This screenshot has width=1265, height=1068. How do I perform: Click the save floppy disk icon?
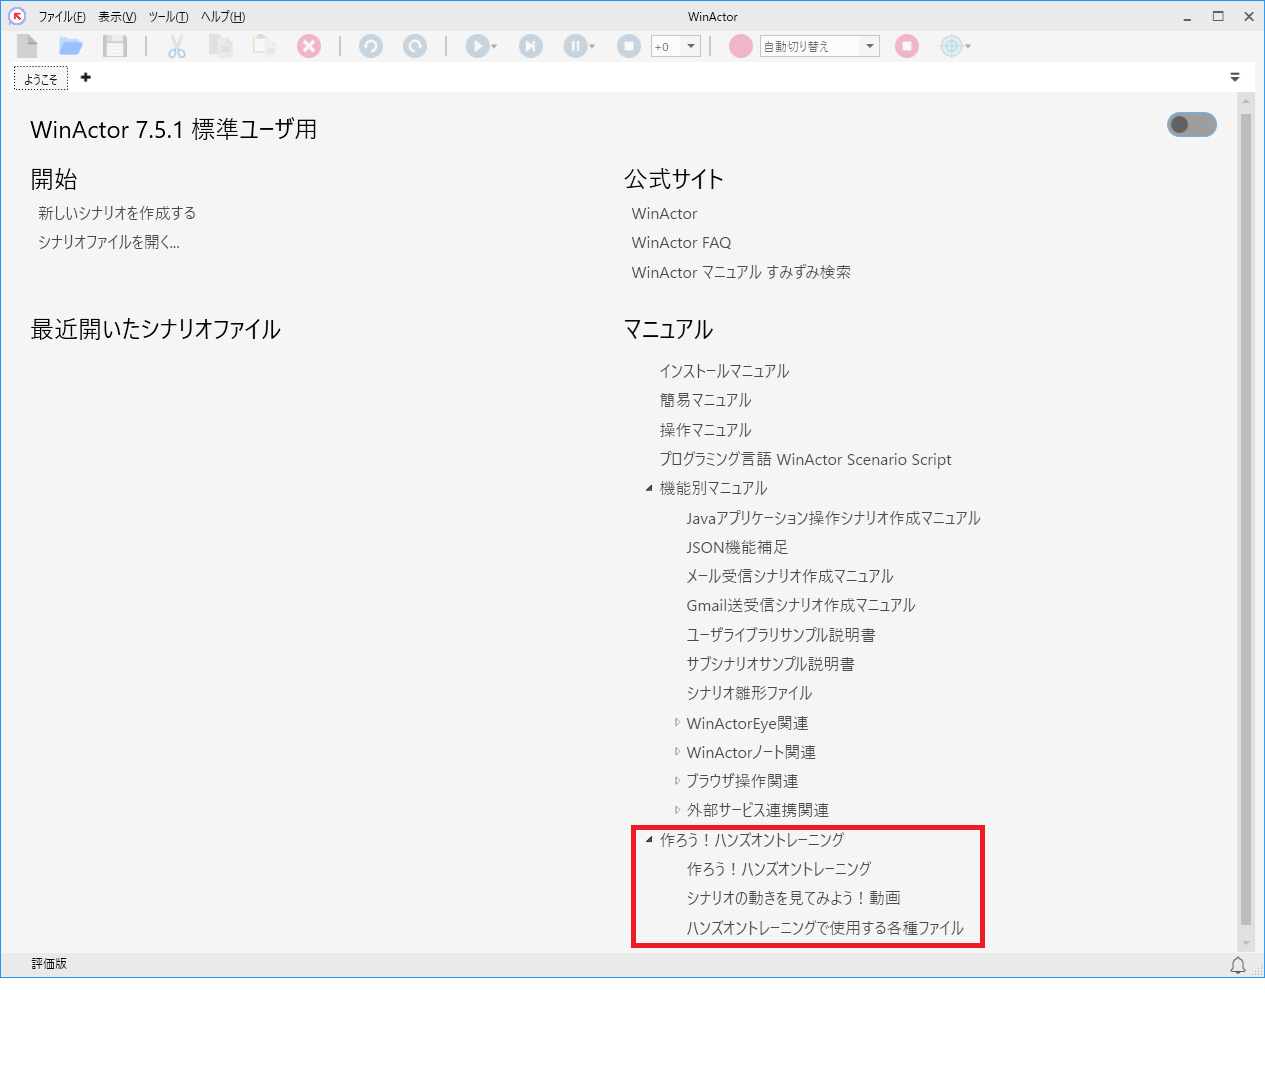pos(115,46)
